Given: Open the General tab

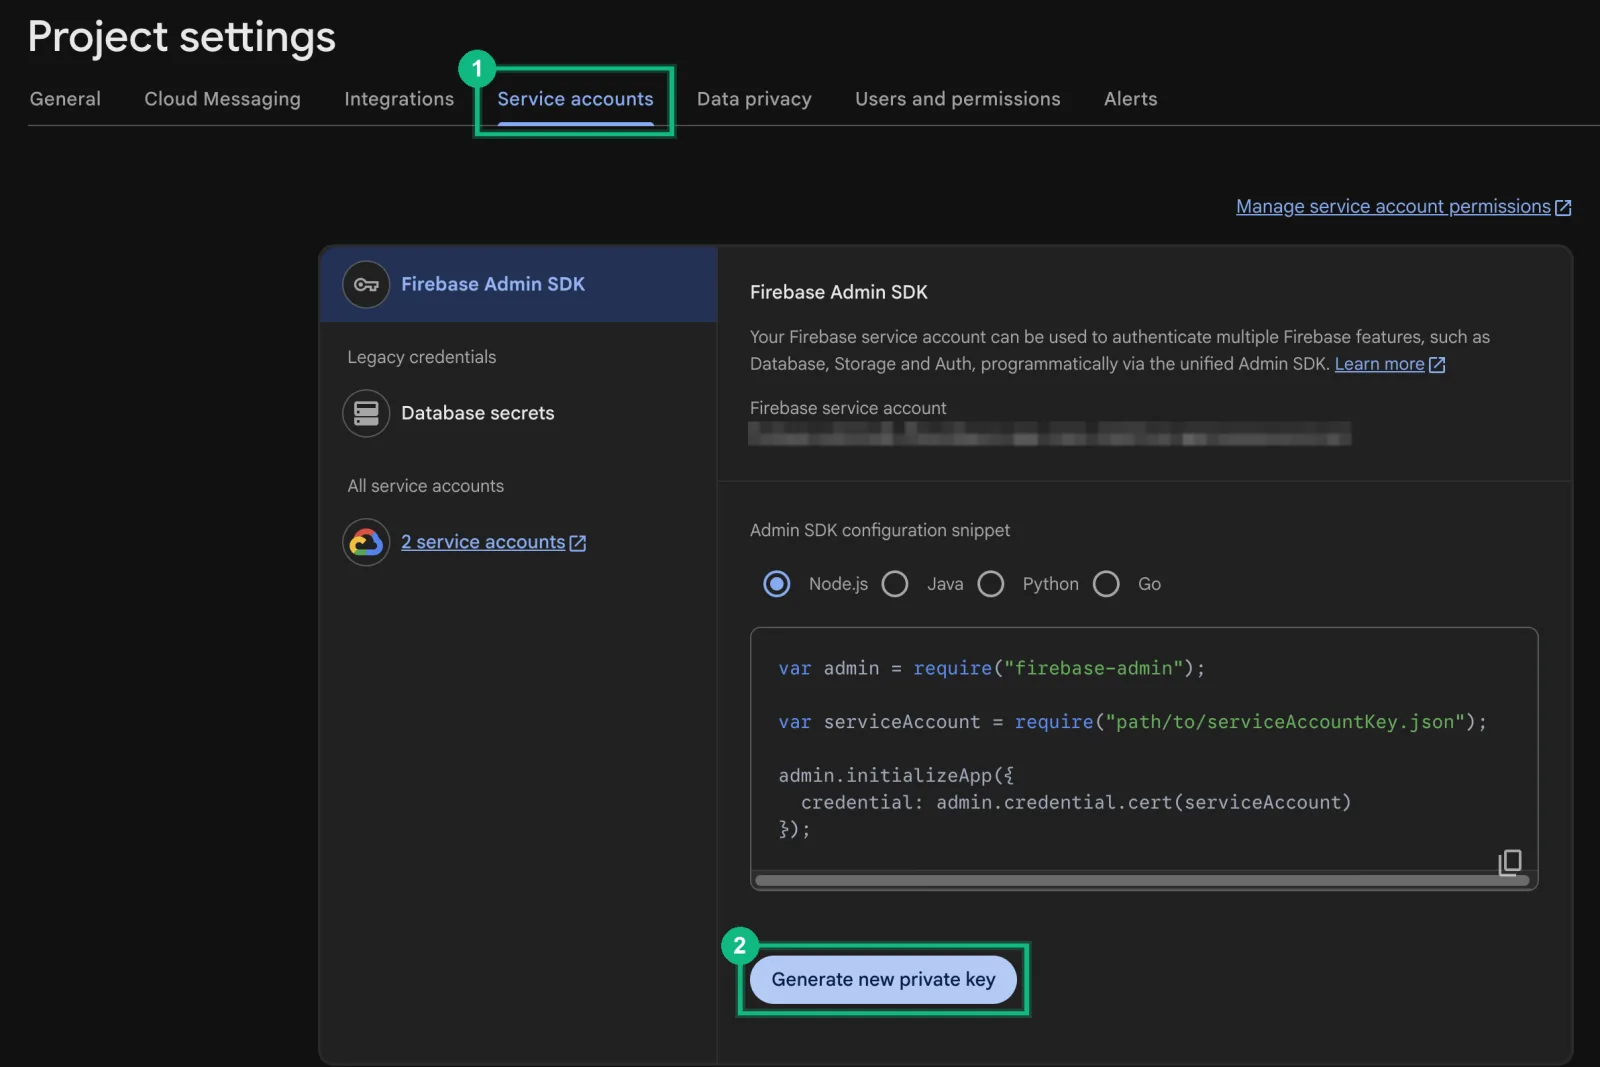Looking at the screenshot, I should pos(65,99).
